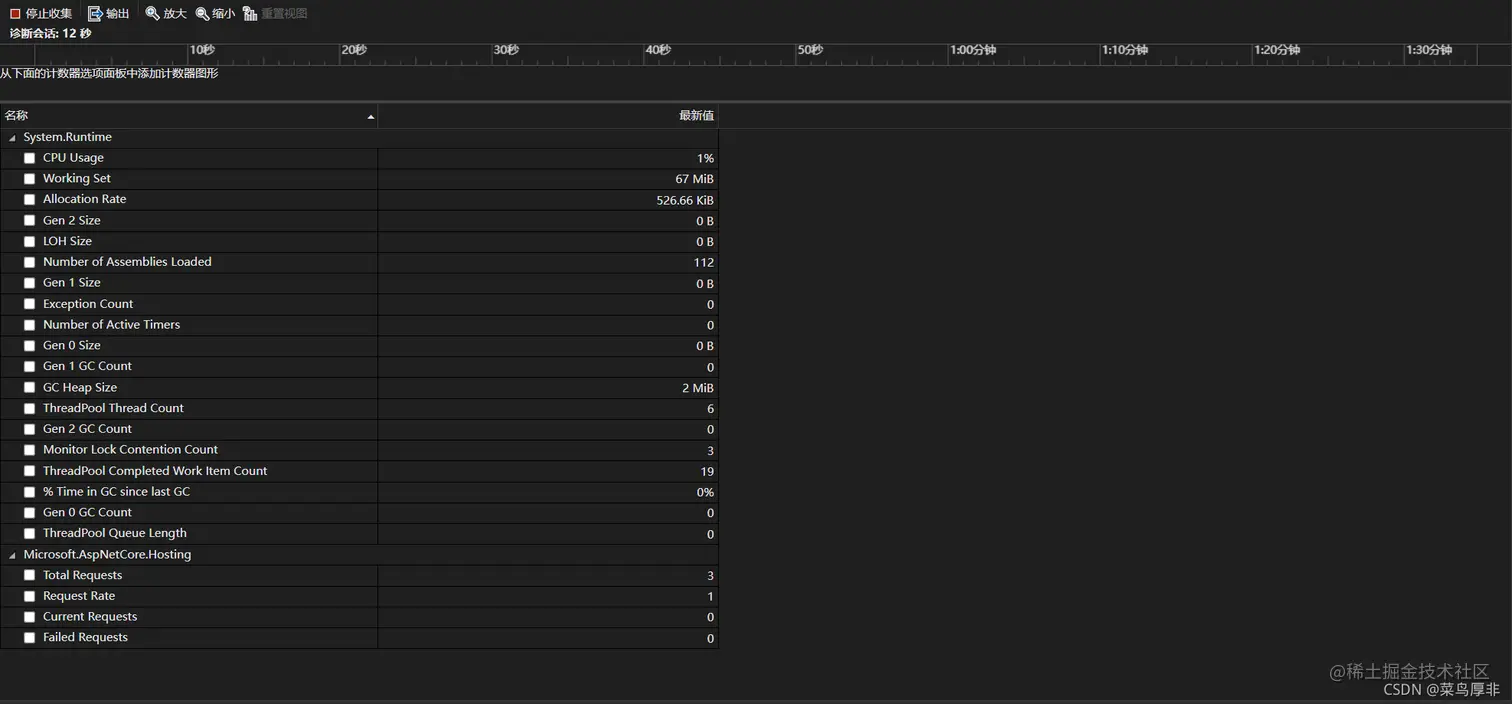
Task: Sort by the 名称 column header
Action: point(189,116)
